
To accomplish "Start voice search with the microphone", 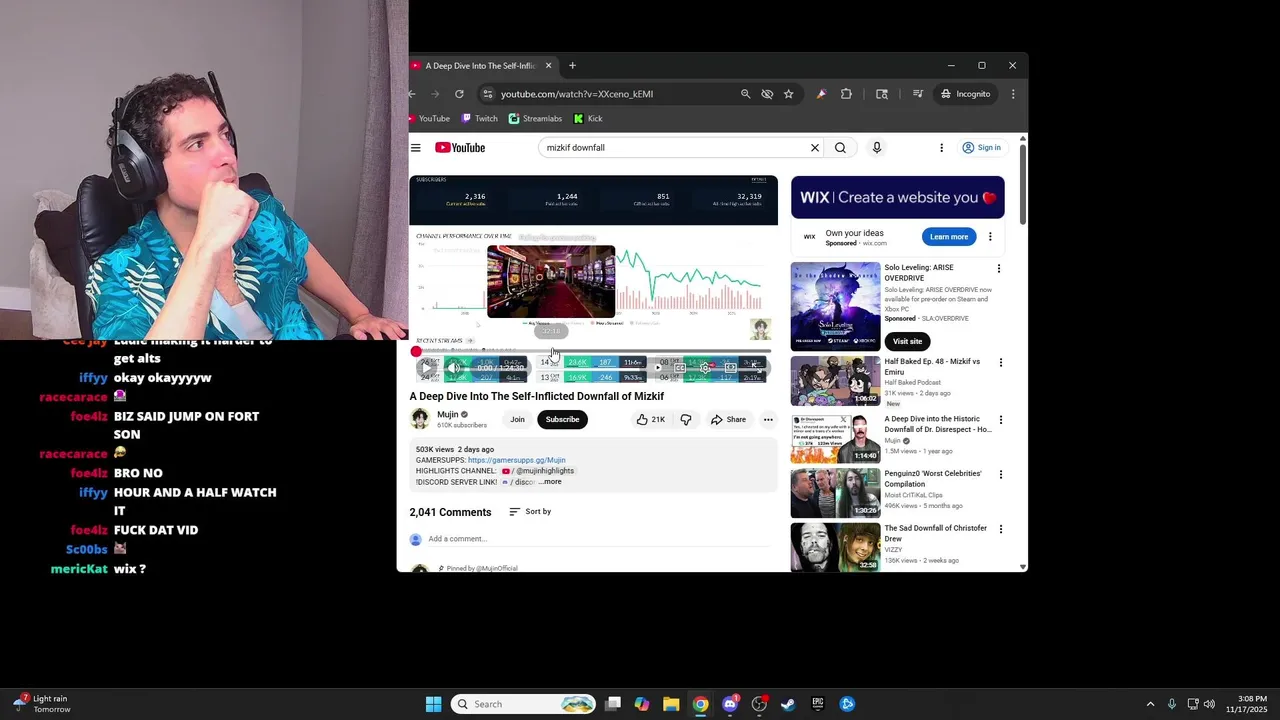I will pos(877,148).
